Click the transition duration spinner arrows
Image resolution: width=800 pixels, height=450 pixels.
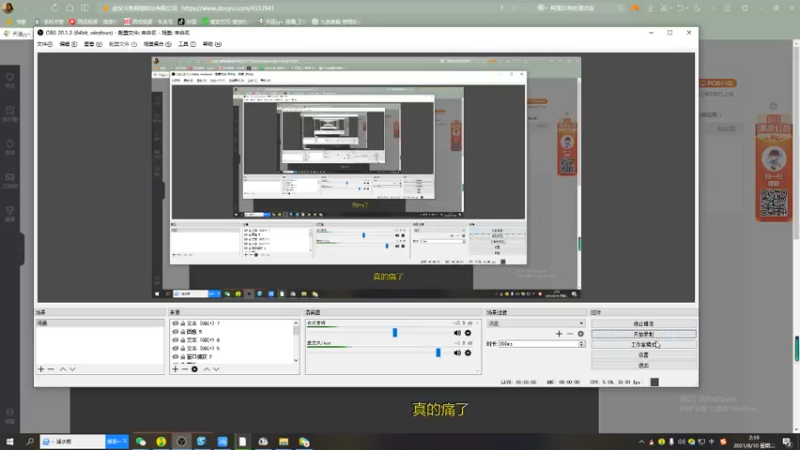pyautogui.click(x=582, y=344)
